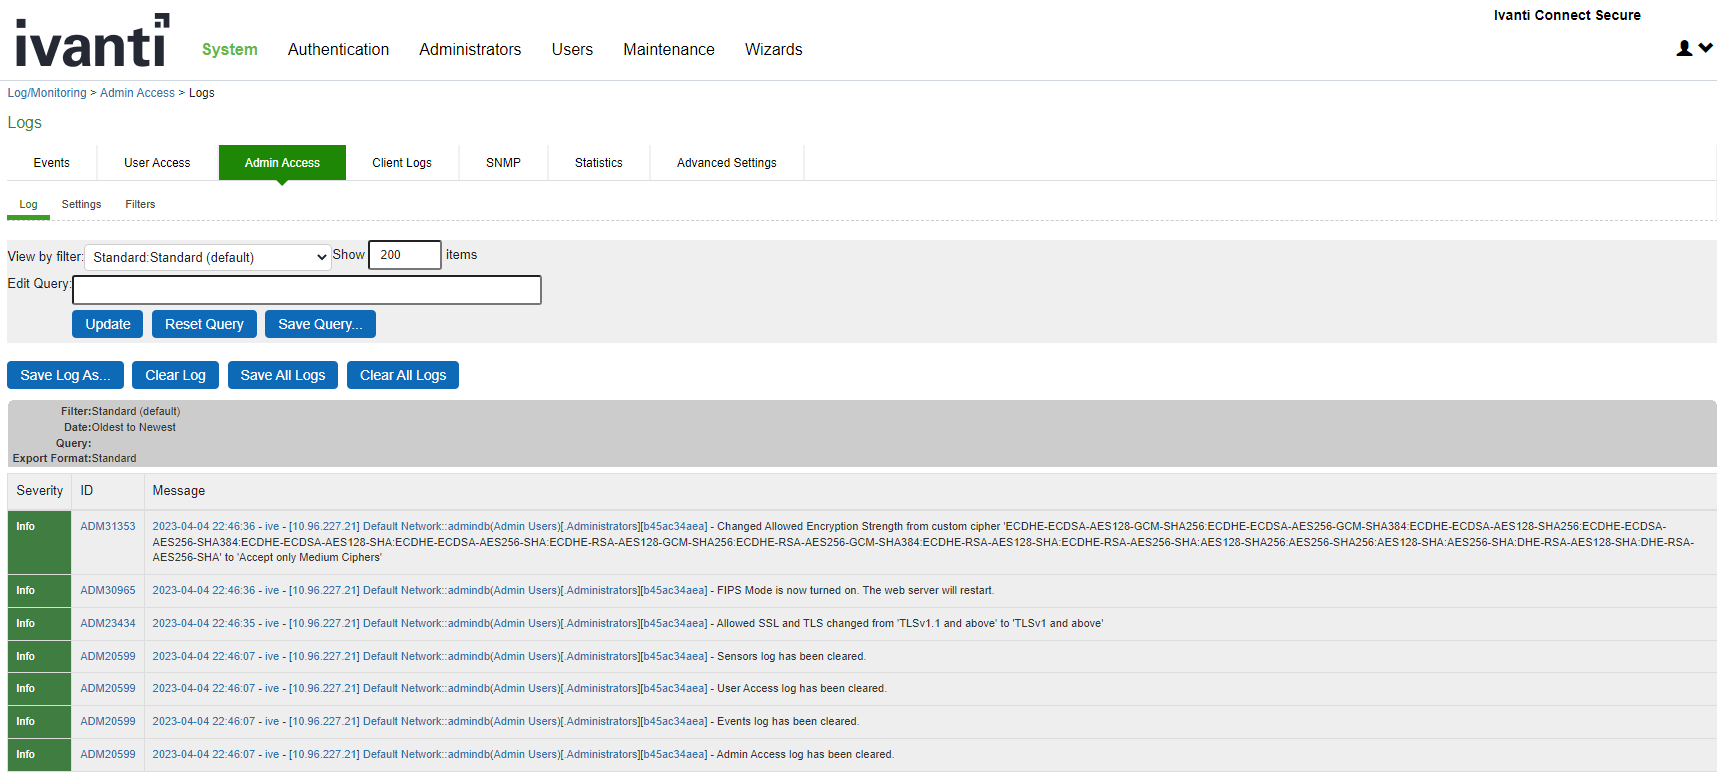Follow the Log/Monitoring breadcrumb link
This screenshot has width=1717, height=781.
point(47,93)
